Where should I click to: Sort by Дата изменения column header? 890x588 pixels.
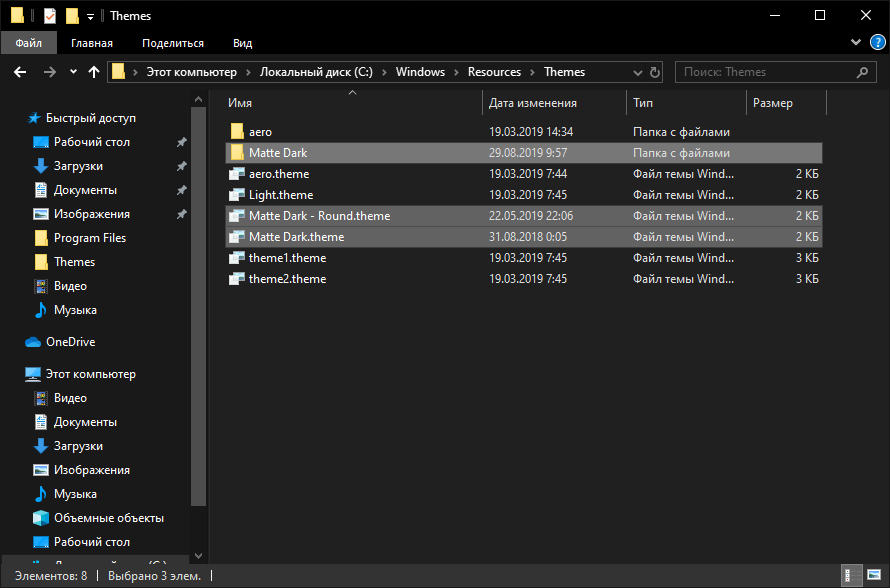click(532, 103)
